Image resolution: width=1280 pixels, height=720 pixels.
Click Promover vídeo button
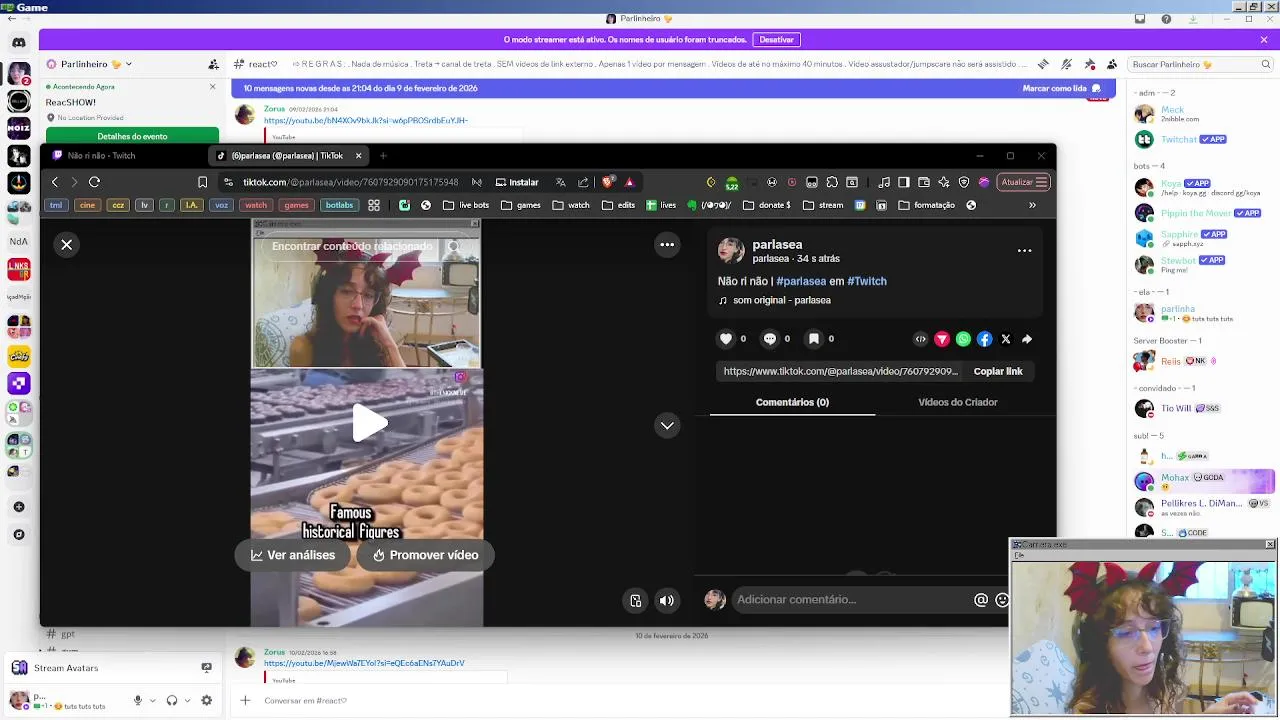click(425, 555)
